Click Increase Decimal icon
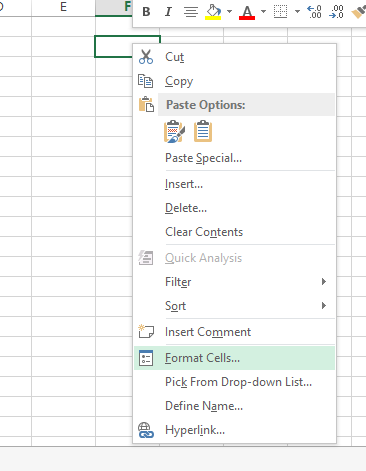The height and width of the screenshot is (471, 366). point(314,12)
